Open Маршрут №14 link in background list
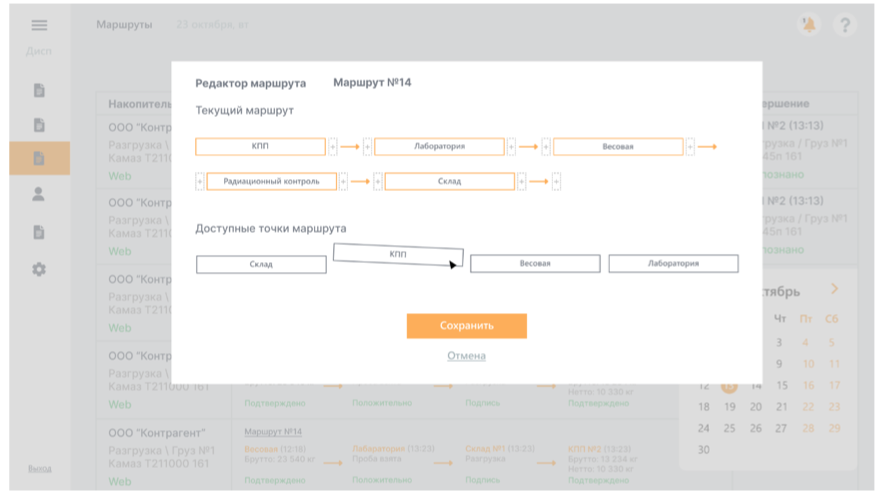The image size is (883, 501). 273,432
